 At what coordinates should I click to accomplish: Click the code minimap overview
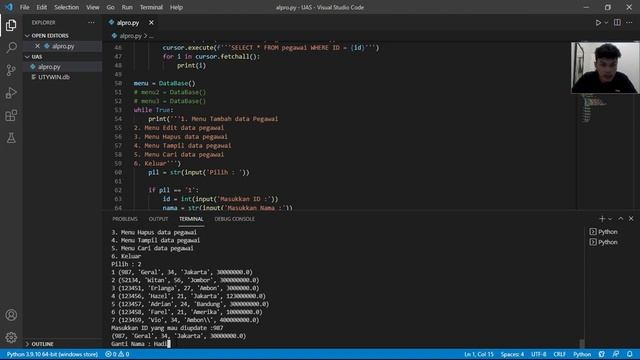pos(594,108)
